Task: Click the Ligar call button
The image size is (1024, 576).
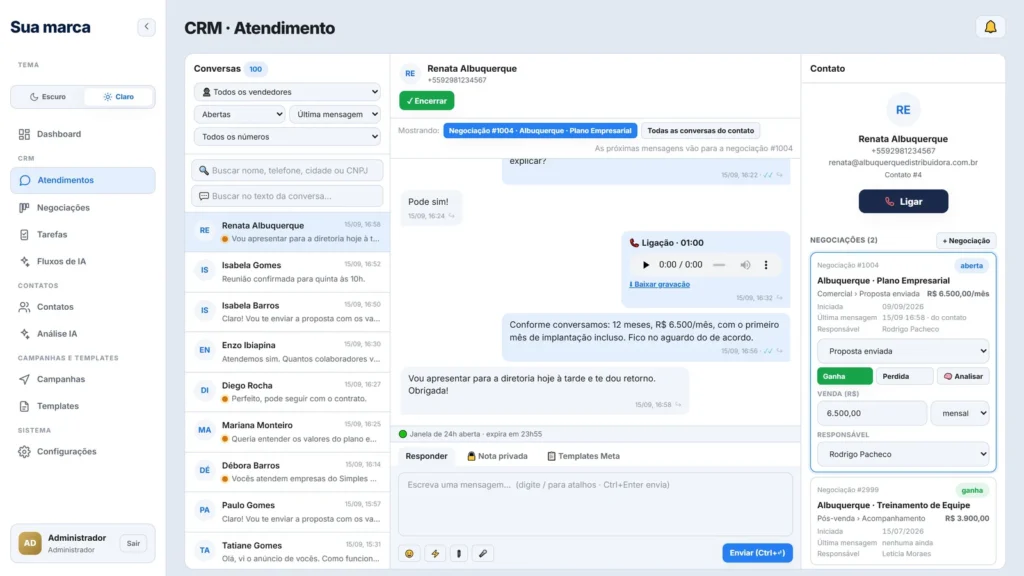Action: click(x=903, y=202)
